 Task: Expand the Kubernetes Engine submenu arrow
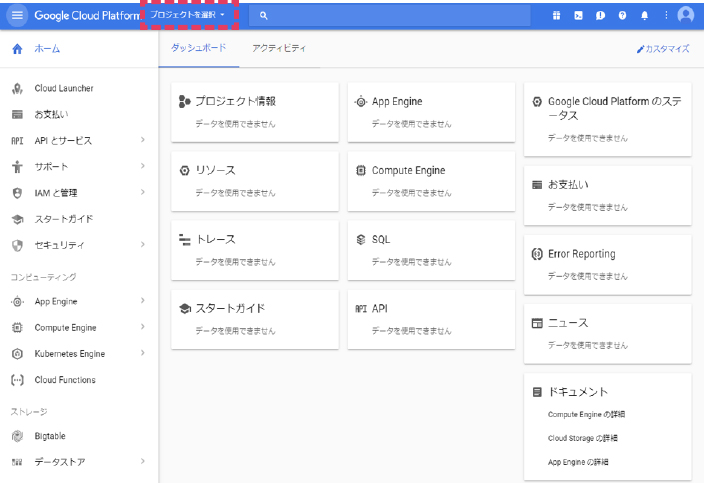coord(143,353)
